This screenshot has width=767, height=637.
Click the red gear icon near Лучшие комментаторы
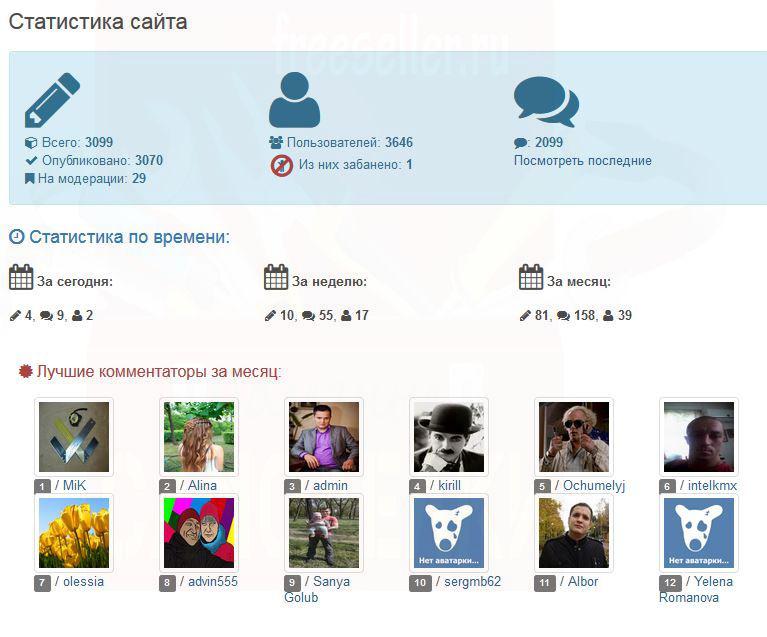[25, 371]
